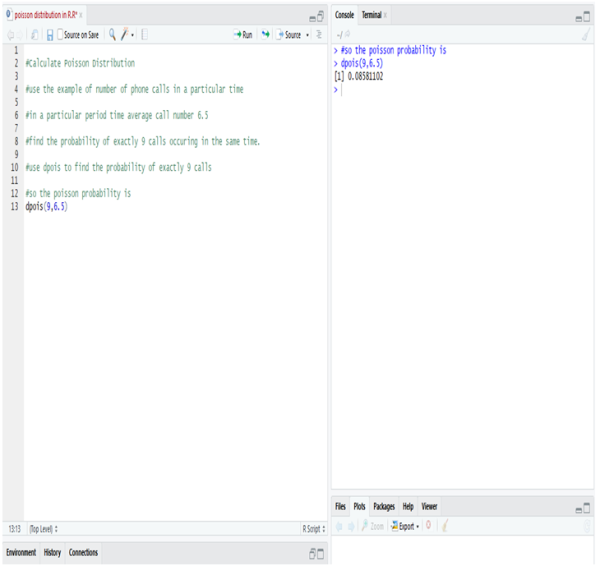
Task: Click the Zoom button in Plots
Action: tap(372, 526)
